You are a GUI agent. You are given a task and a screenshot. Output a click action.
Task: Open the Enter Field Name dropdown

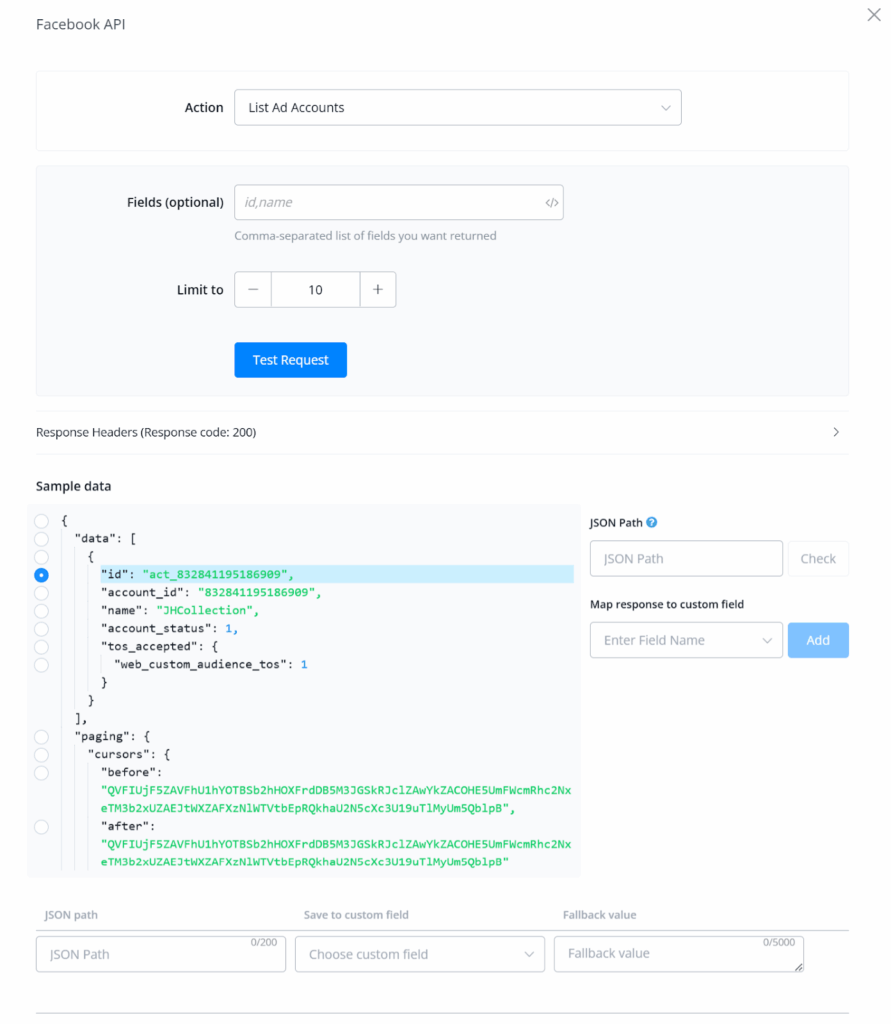[x=686, y=641]
